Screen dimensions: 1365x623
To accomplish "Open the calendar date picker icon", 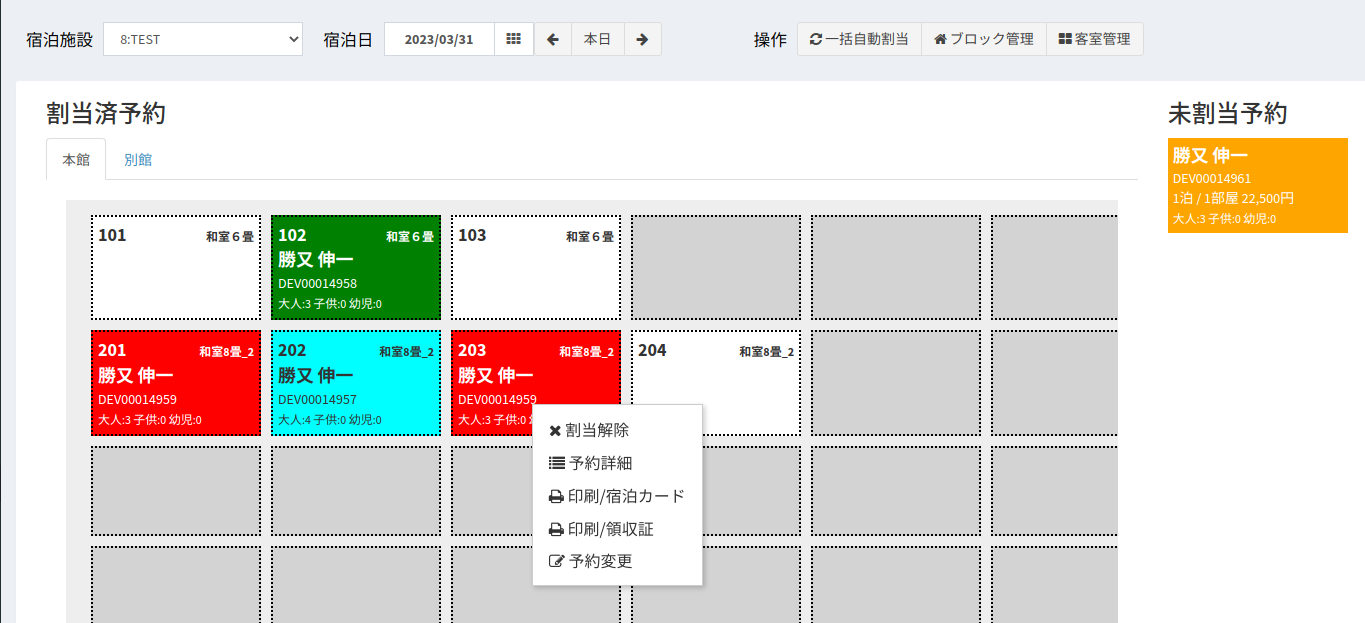I will [514, 39].
